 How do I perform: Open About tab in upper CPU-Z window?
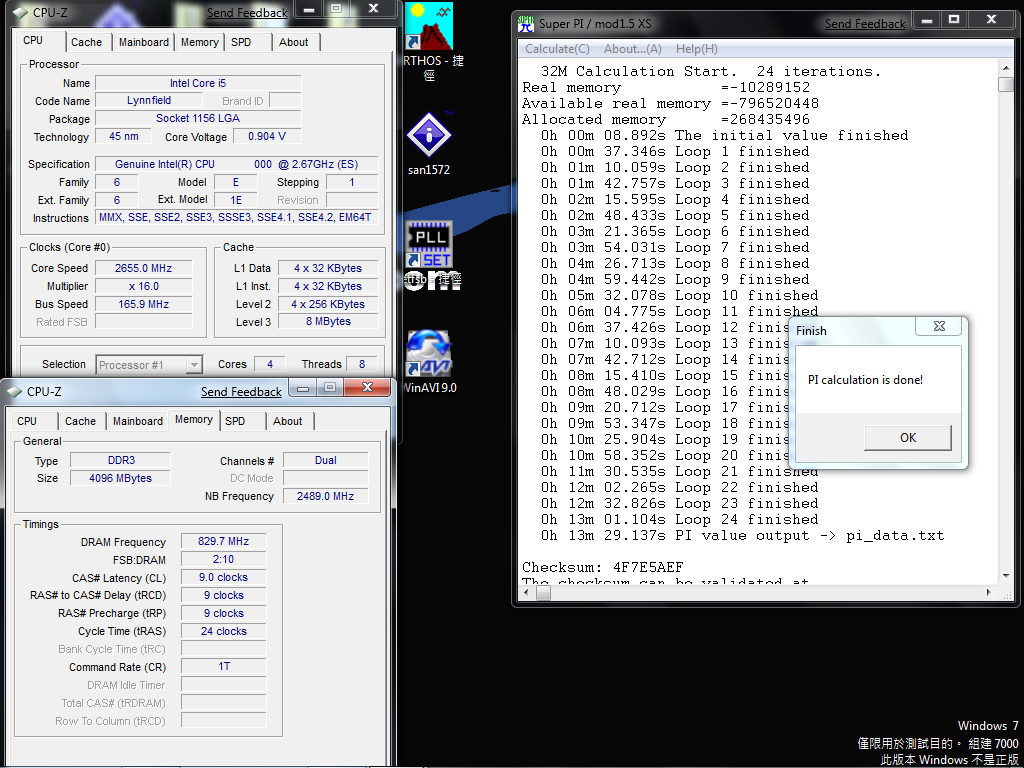click(293, 42)
